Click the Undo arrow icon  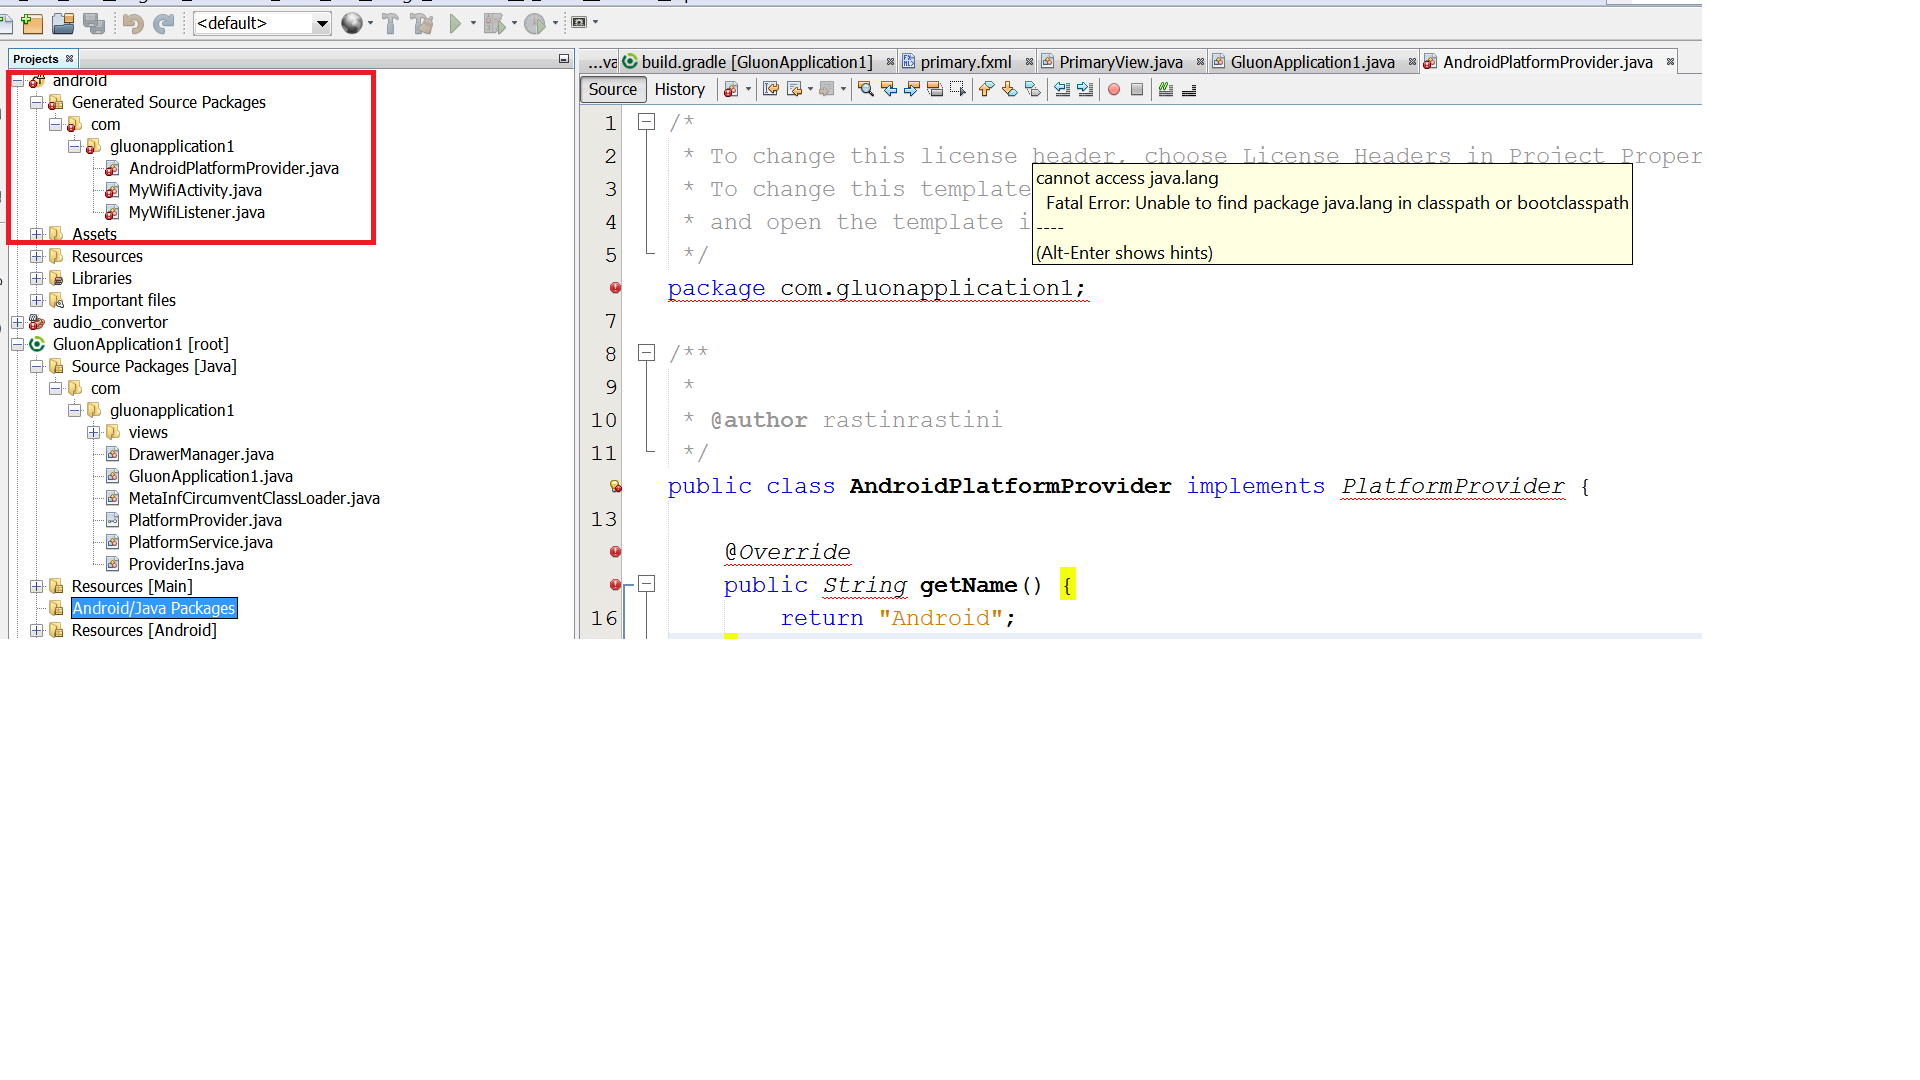pyautogui.click(x=133, y=23)
